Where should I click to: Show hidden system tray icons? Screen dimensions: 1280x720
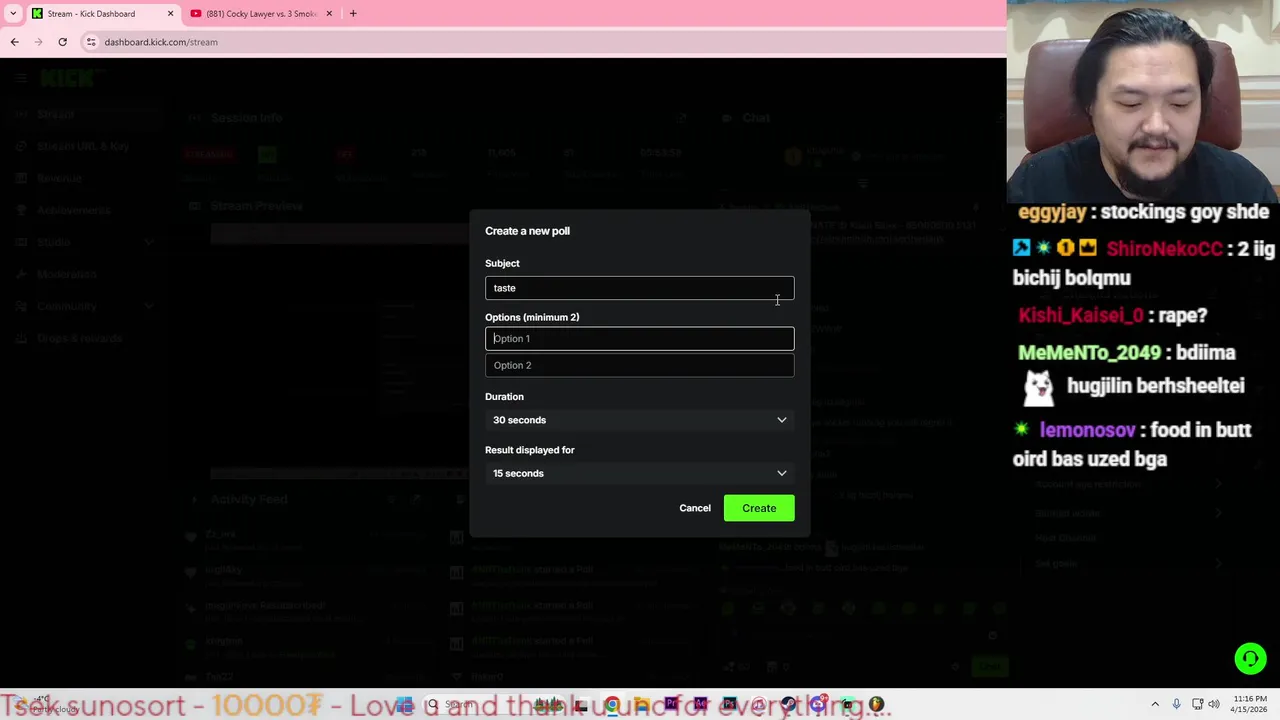point(1155,705)
